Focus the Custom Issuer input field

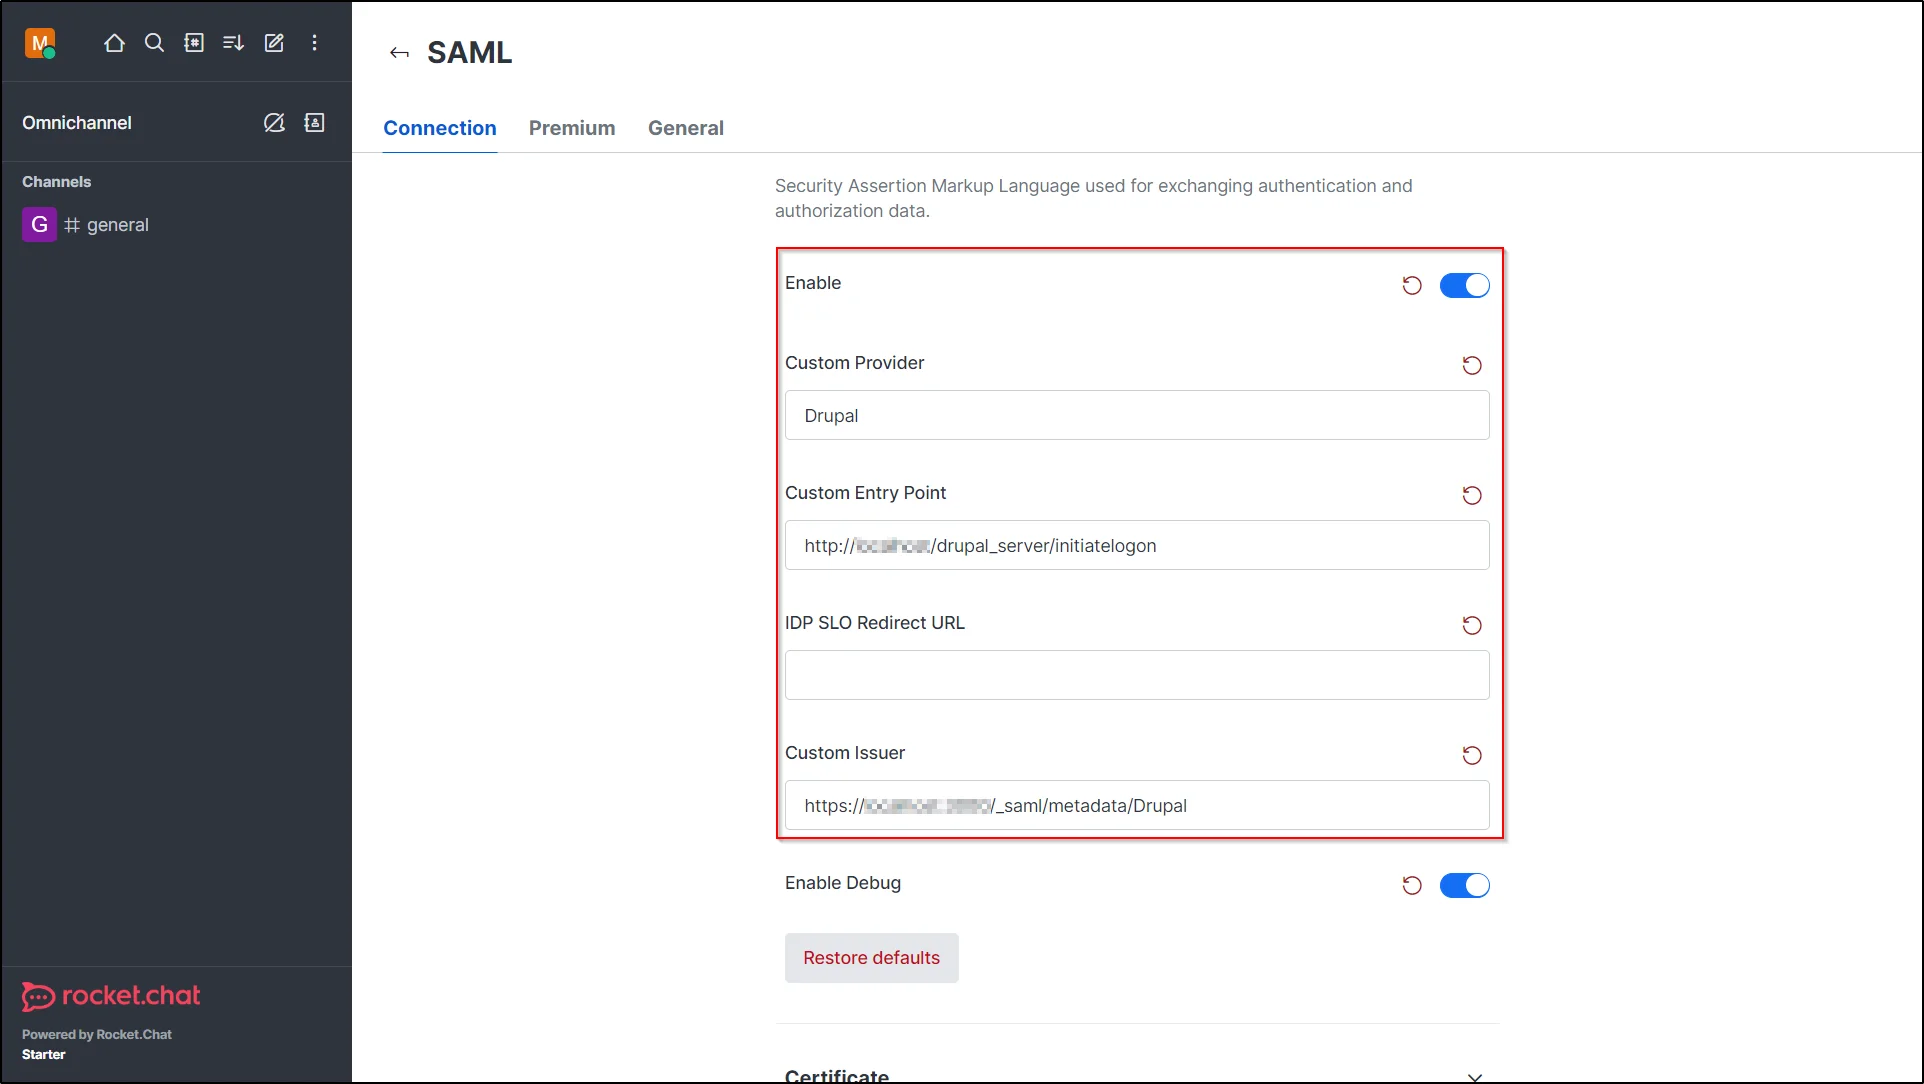tap(1137, 805)
